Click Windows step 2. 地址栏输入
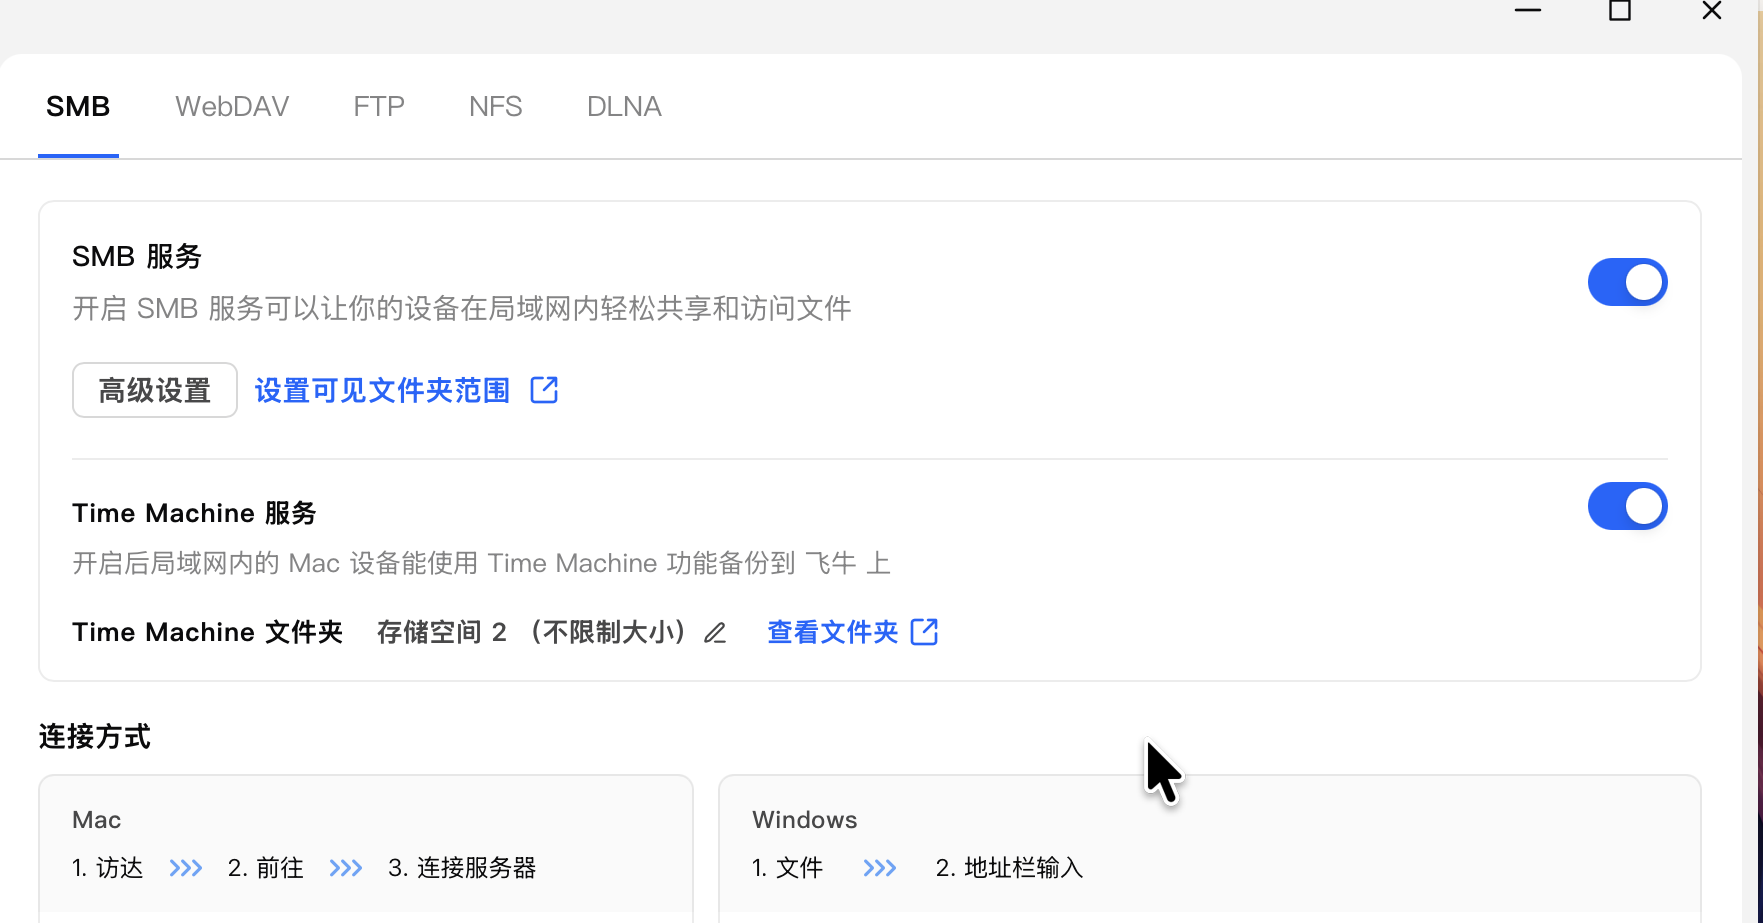Screen dimensions: 1763x923 pos(1010,868)
